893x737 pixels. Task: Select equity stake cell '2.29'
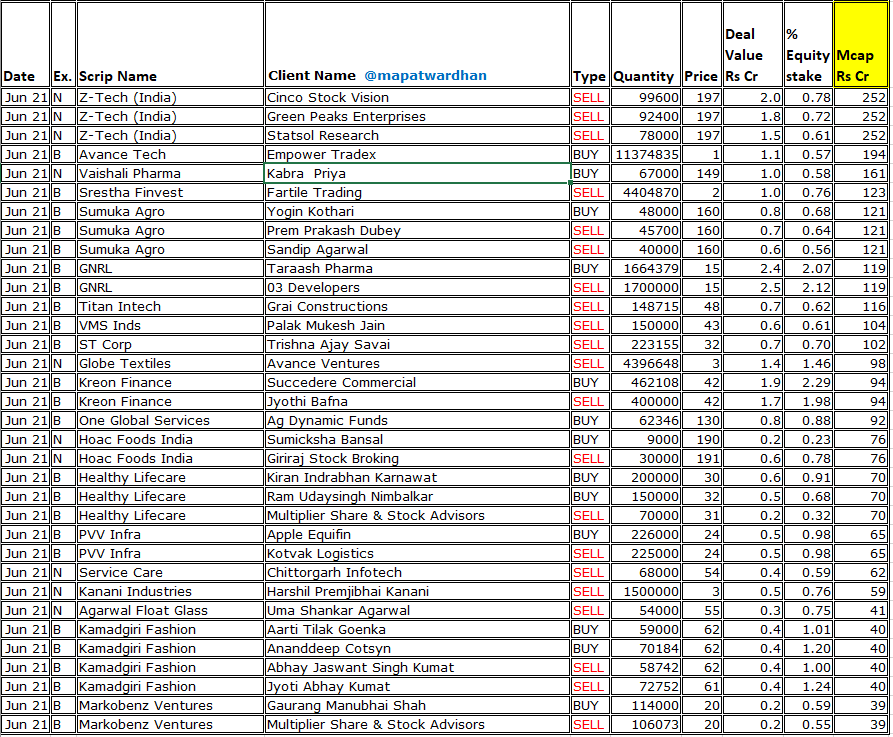click(808, 382)
